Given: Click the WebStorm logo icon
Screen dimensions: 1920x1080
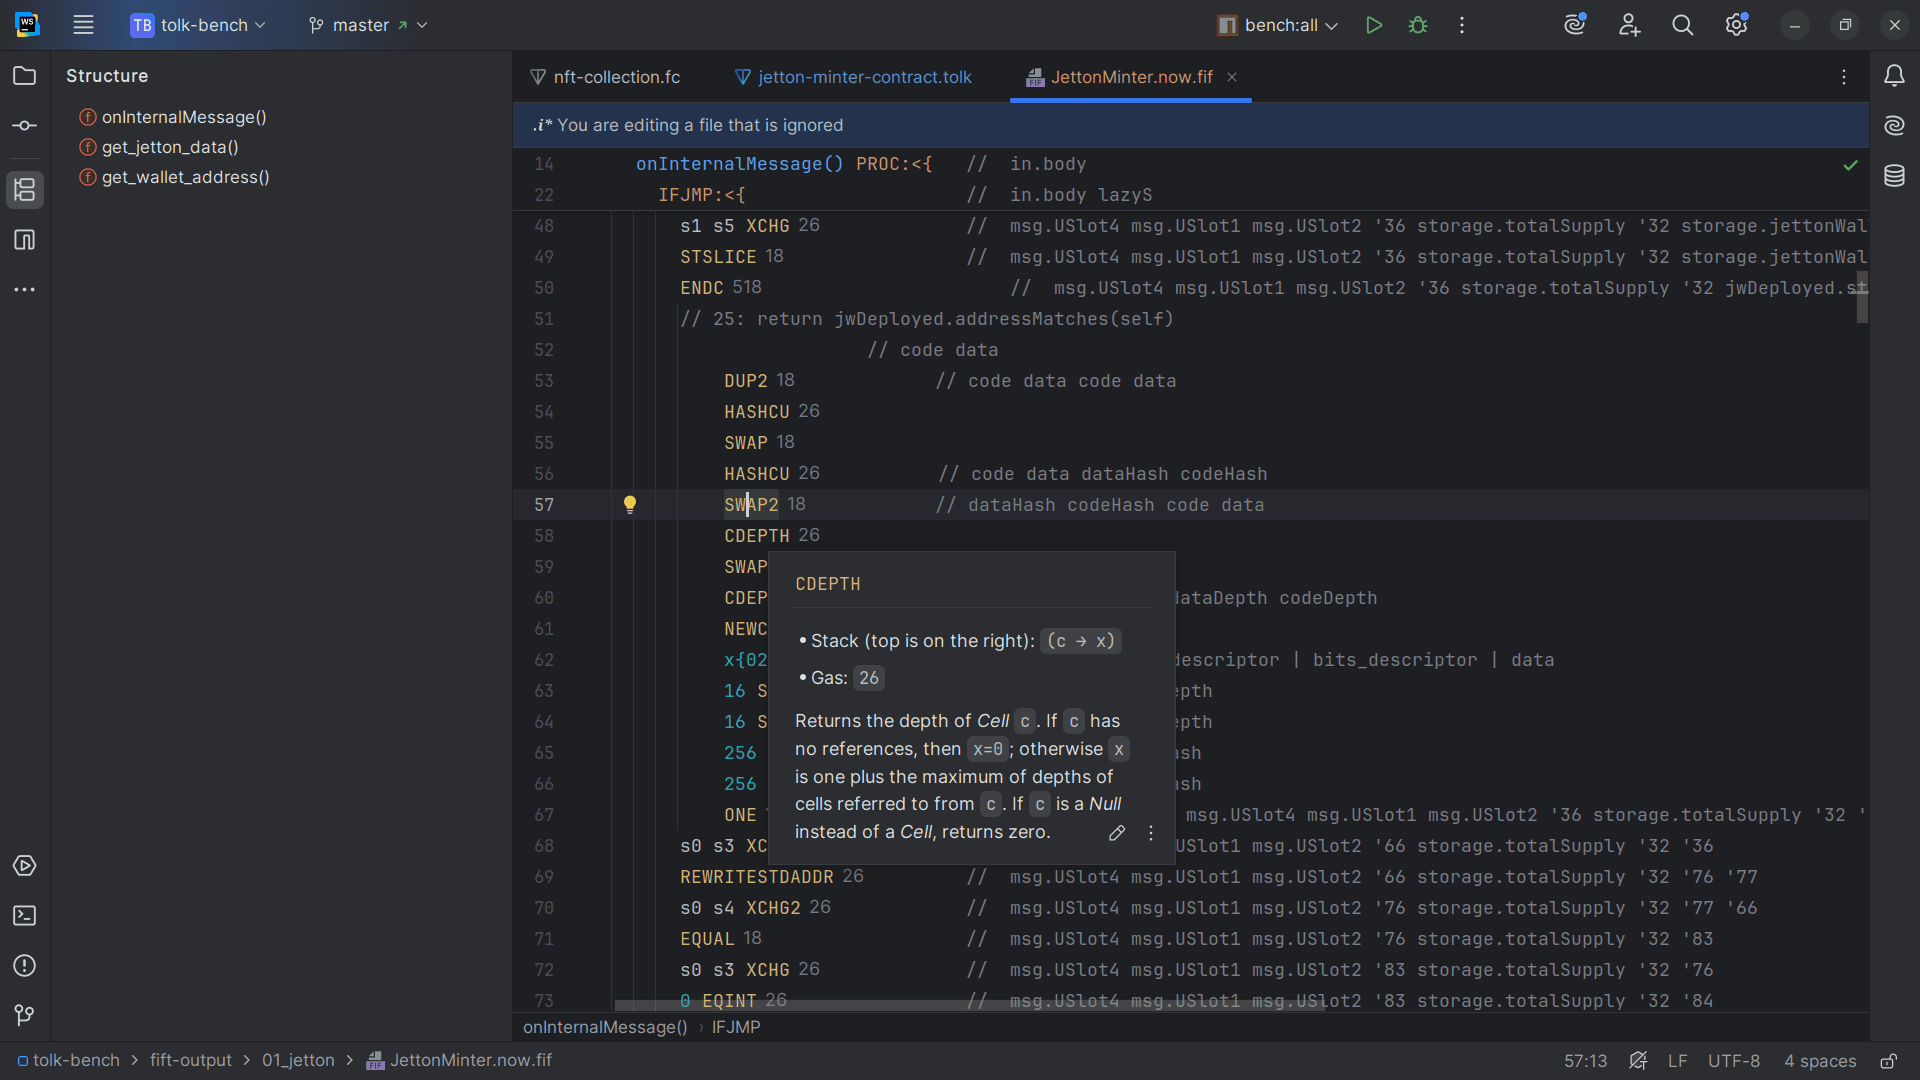Looking at the screenshot, I should [27, 25].
